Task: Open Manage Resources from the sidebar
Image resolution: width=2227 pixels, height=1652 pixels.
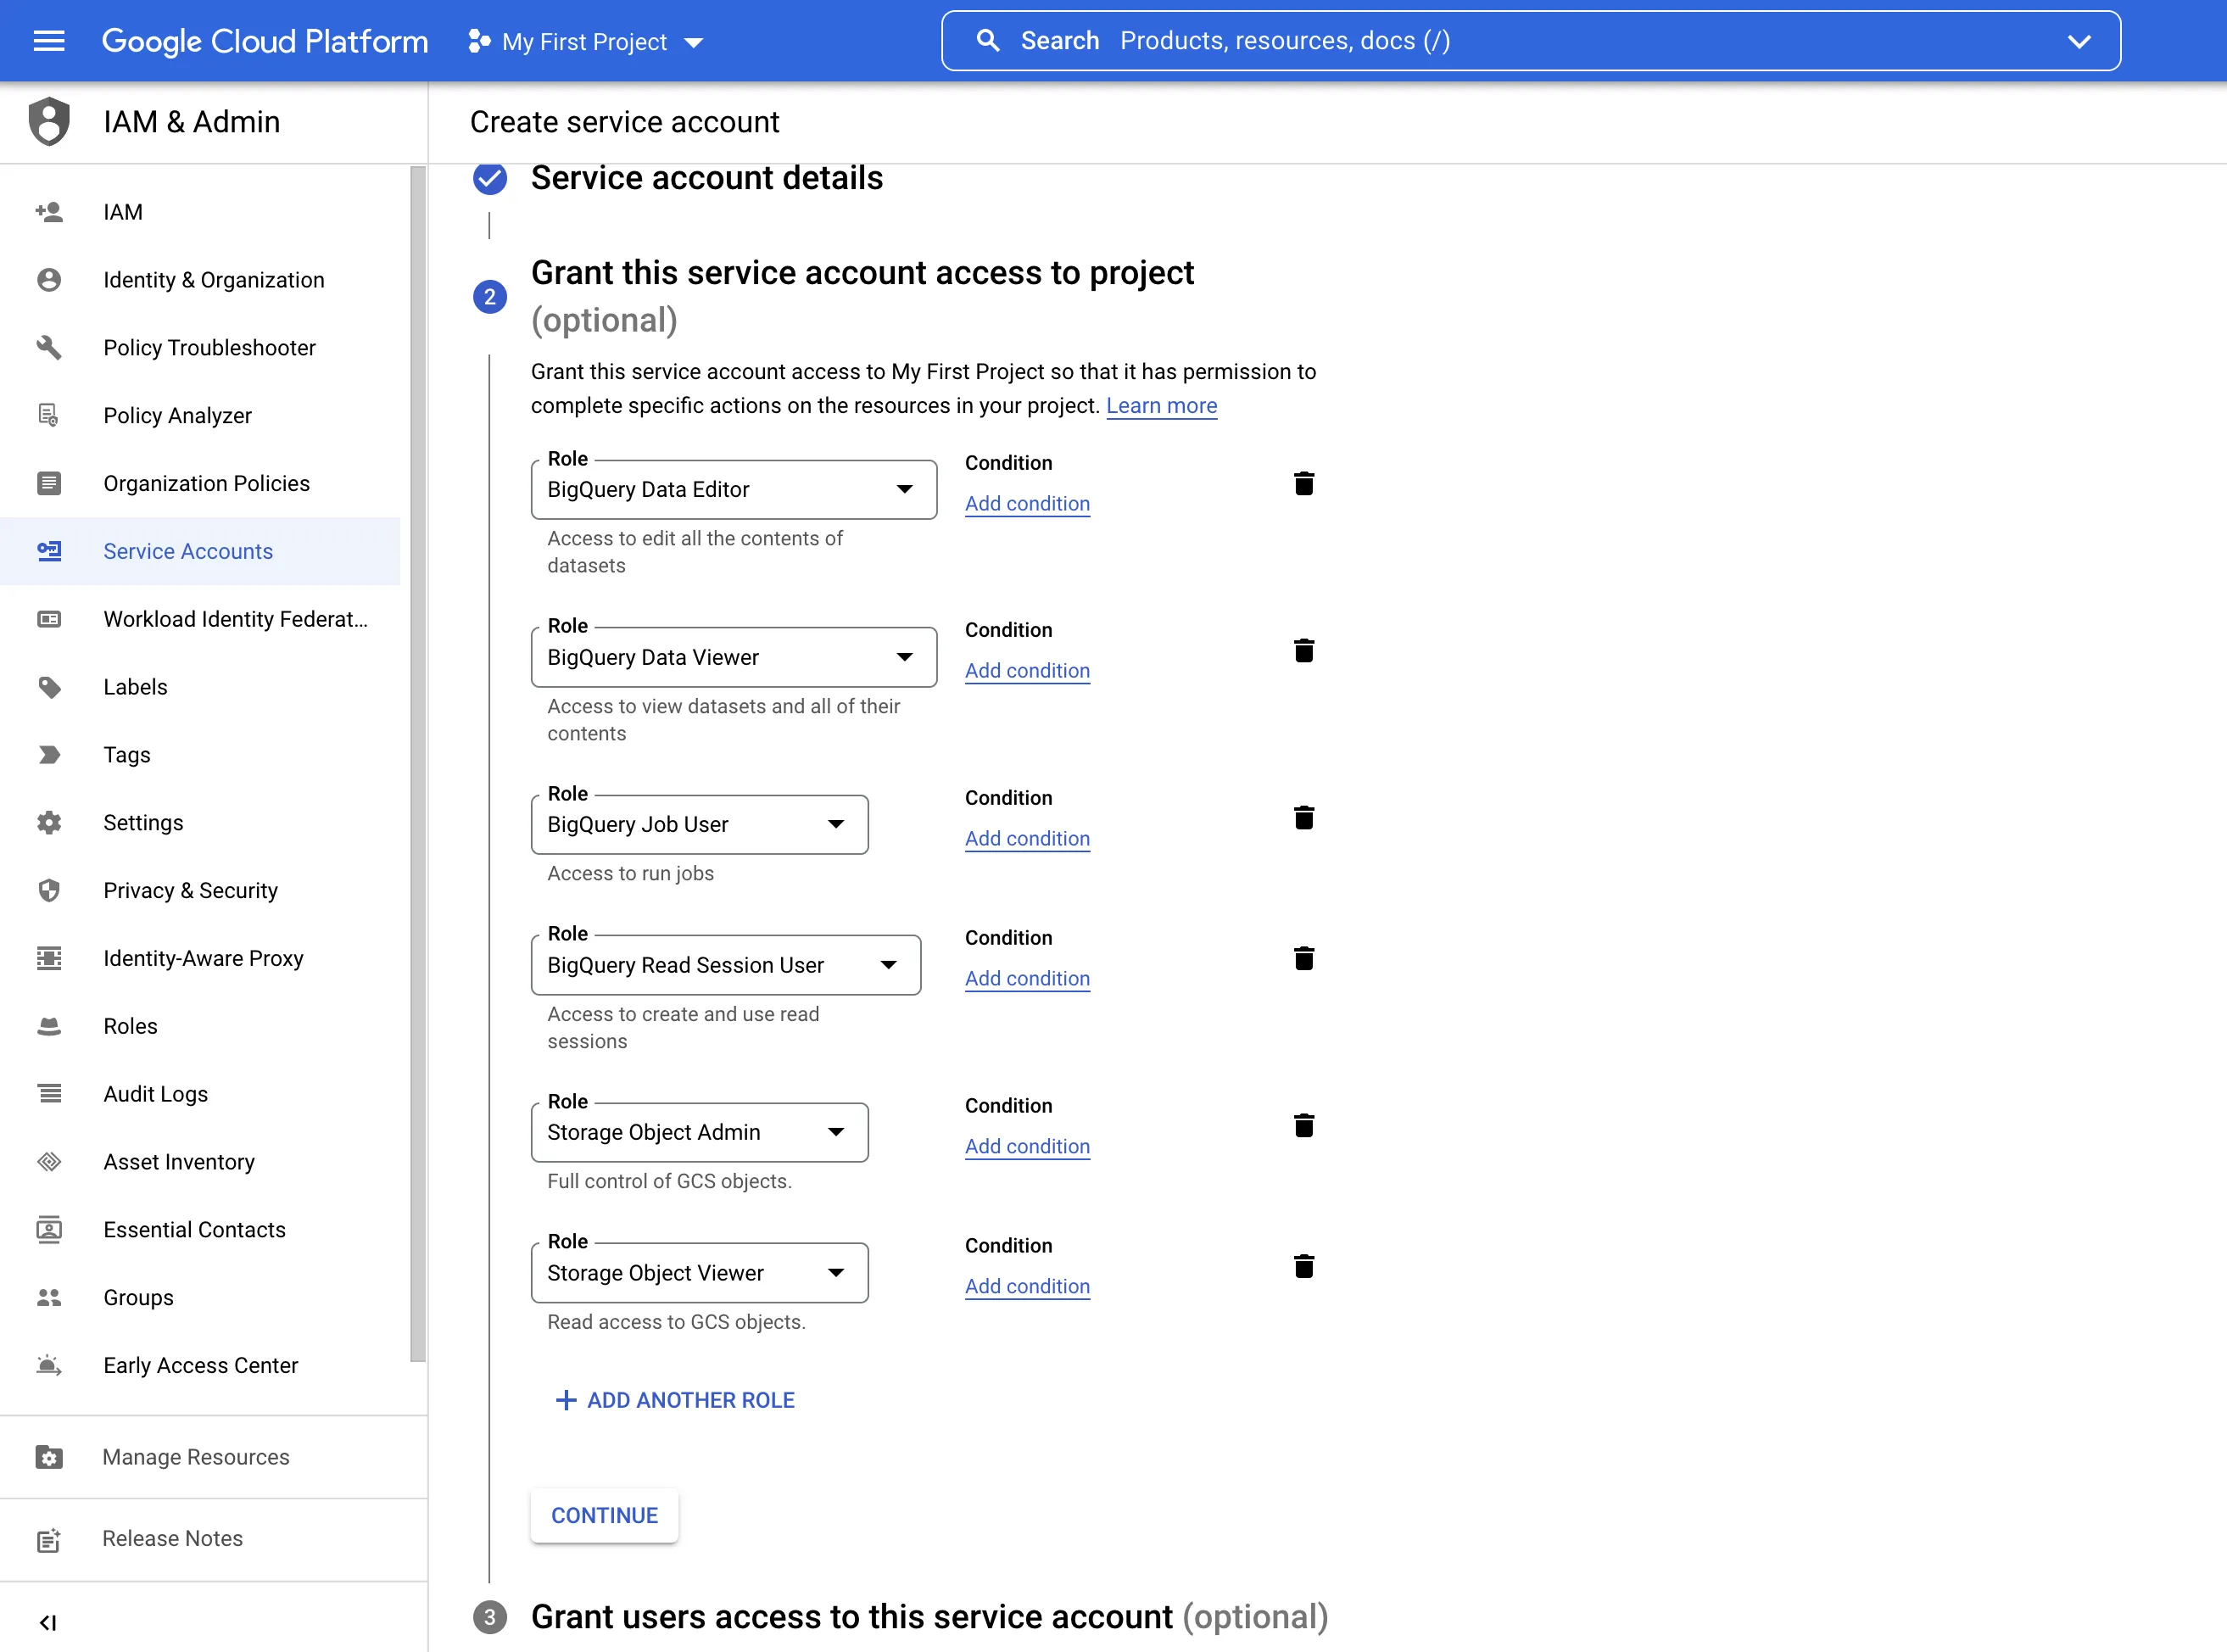Action: pos(195,1457)
